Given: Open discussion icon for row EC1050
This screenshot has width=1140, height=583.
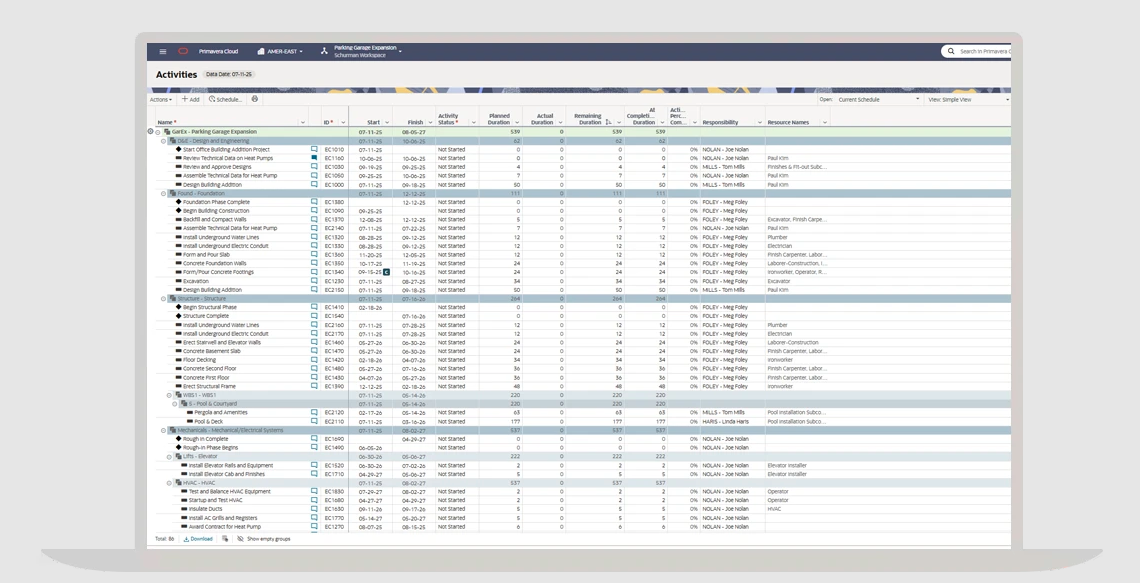Looking at the screenshot, I should coord(314,175).
